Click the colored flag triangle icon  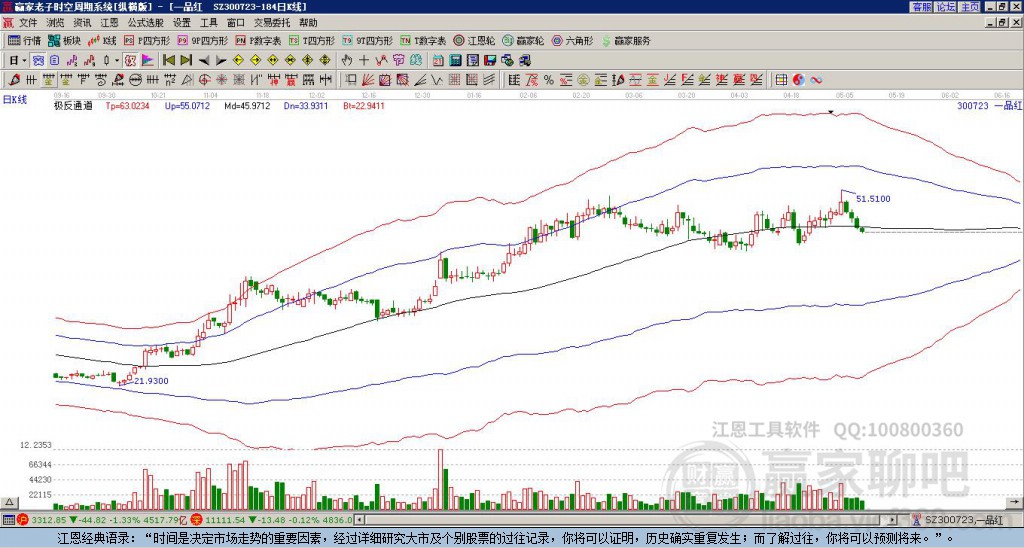pyautogui.click(x=148, y=61)
